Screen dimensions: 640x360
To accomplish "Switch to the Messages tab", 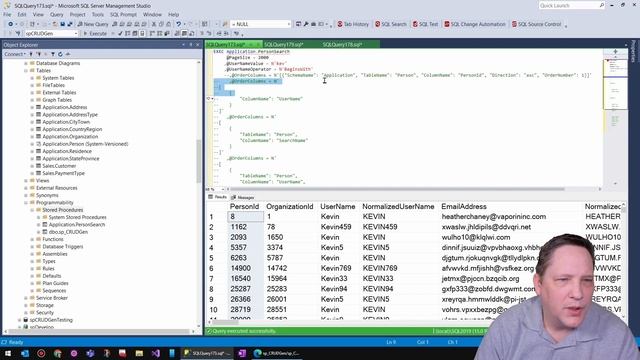I will pyautogui.click(x=243, y=198).
